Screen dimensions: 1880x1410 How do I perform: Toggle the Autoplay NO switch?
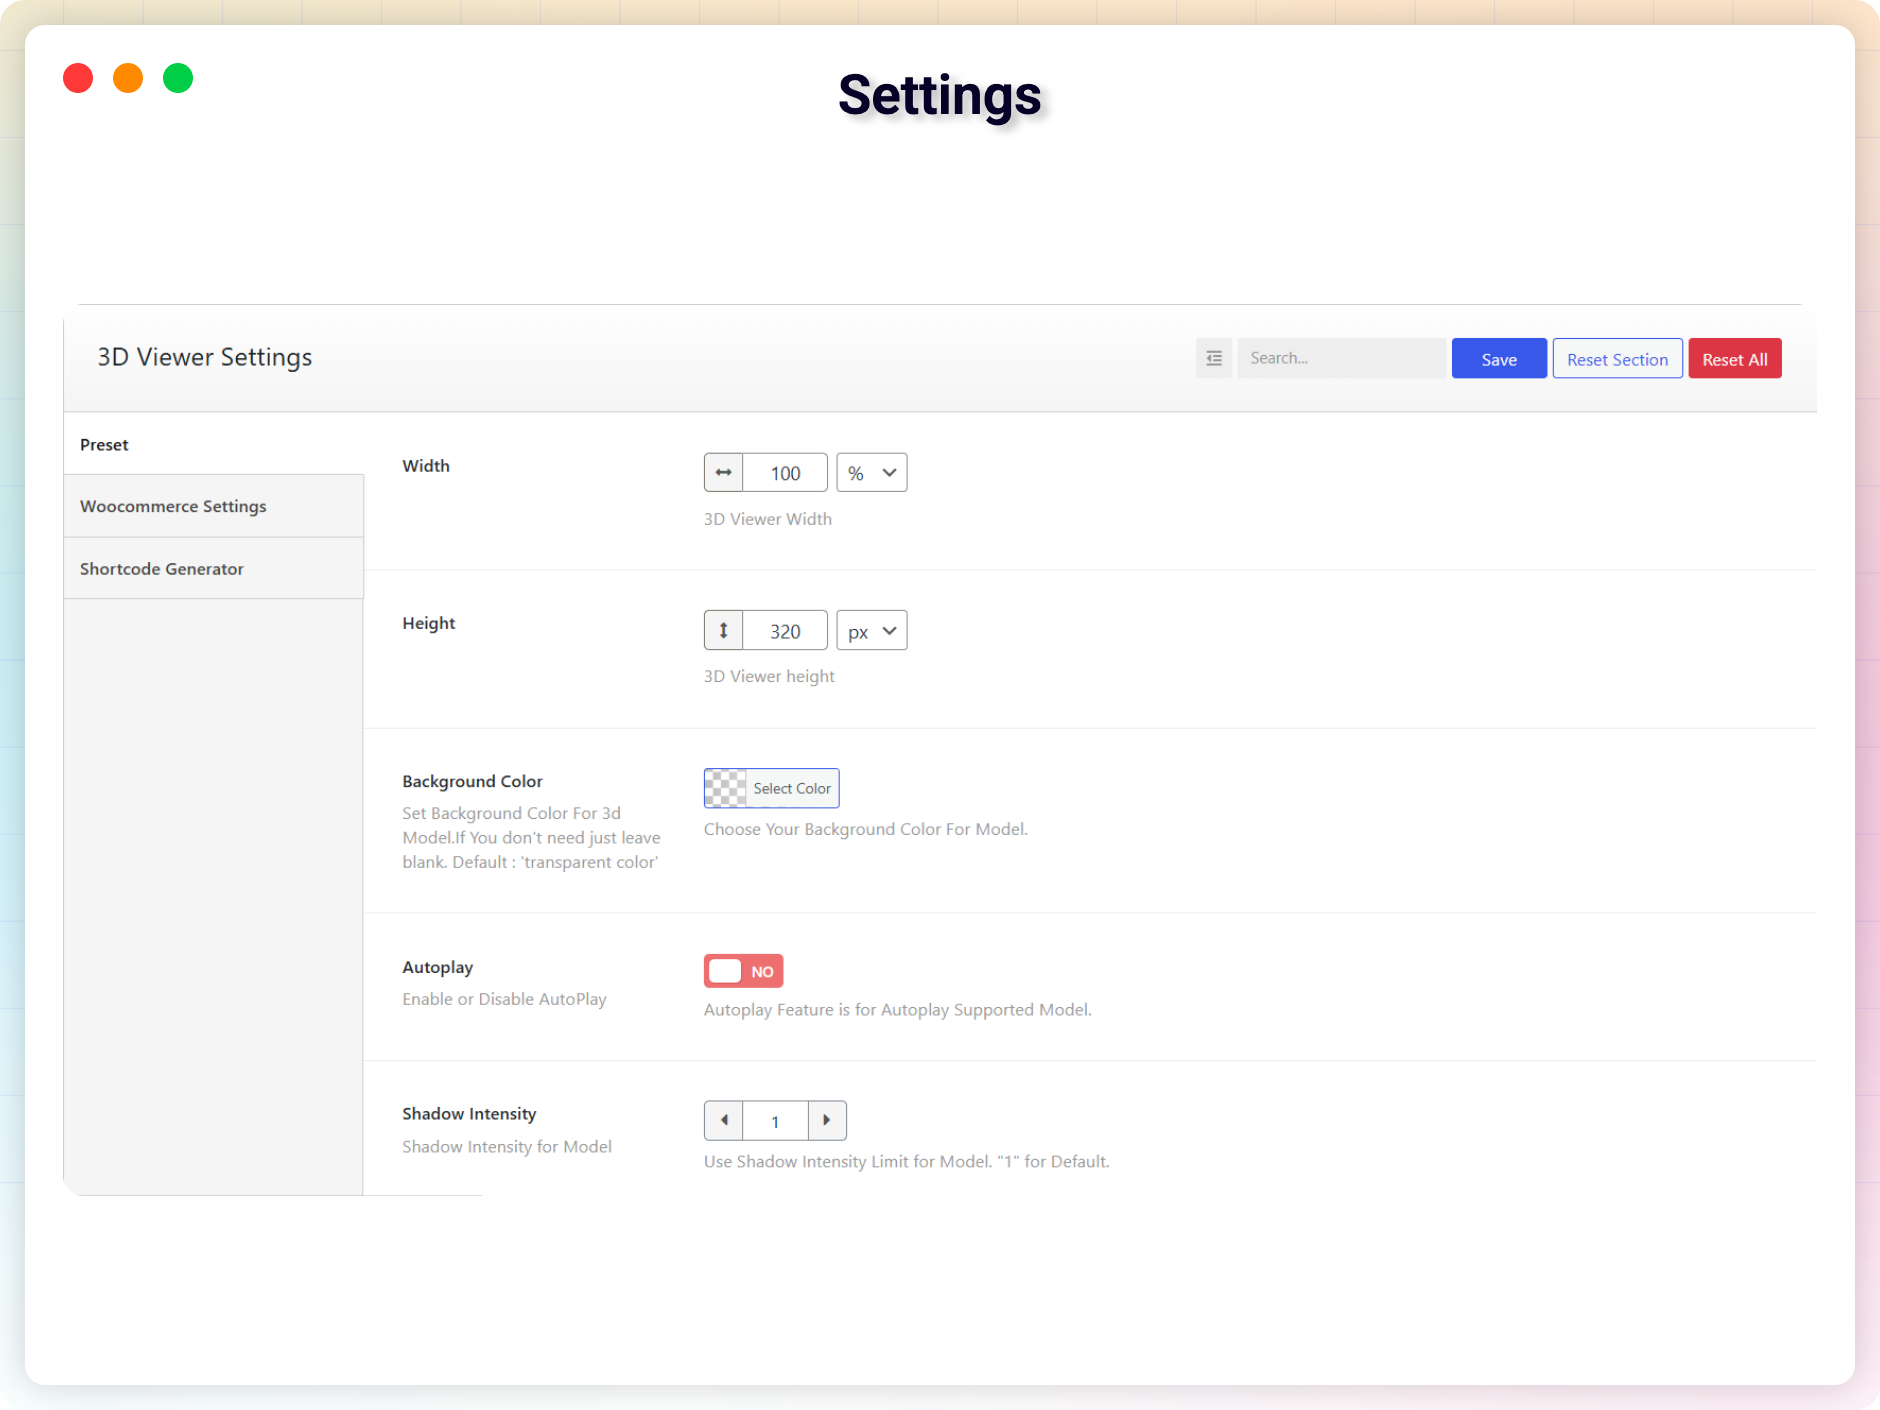(743, 971)
